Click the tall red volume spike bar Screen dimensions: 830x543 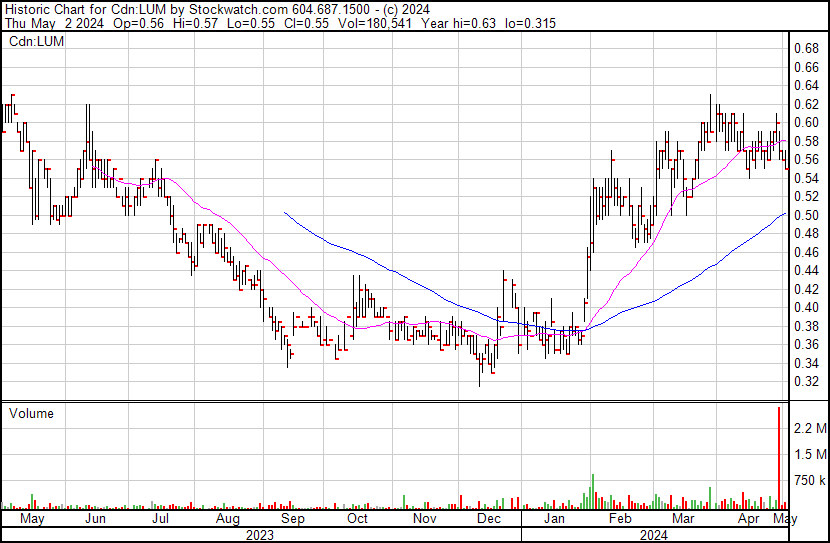[779, 458]
